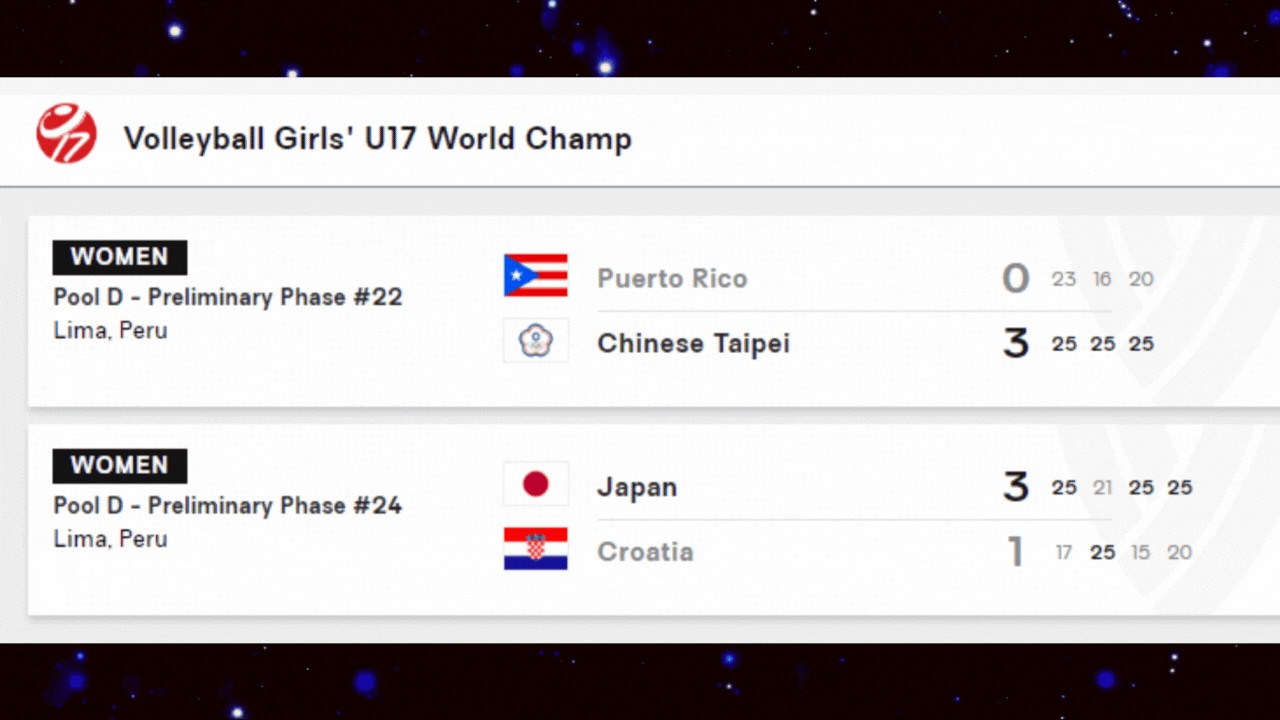This screenshot has width=1280, height=720.
Task: Select the Puerto Rico team name
Action: [672, 278]
